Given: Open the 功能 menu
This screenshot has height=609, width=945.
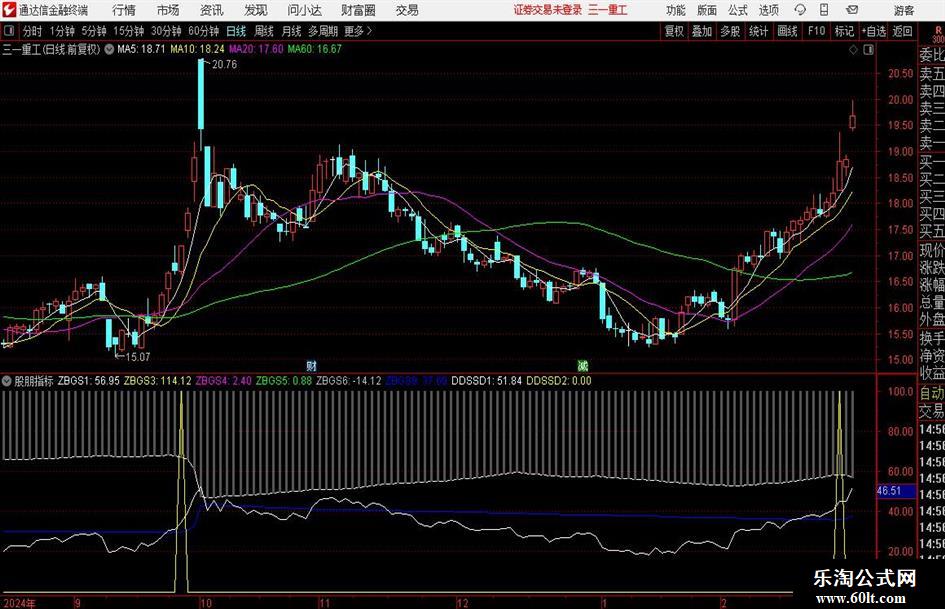Looking at the screenshot, I should pyautogui.click(x=676, y=10).
